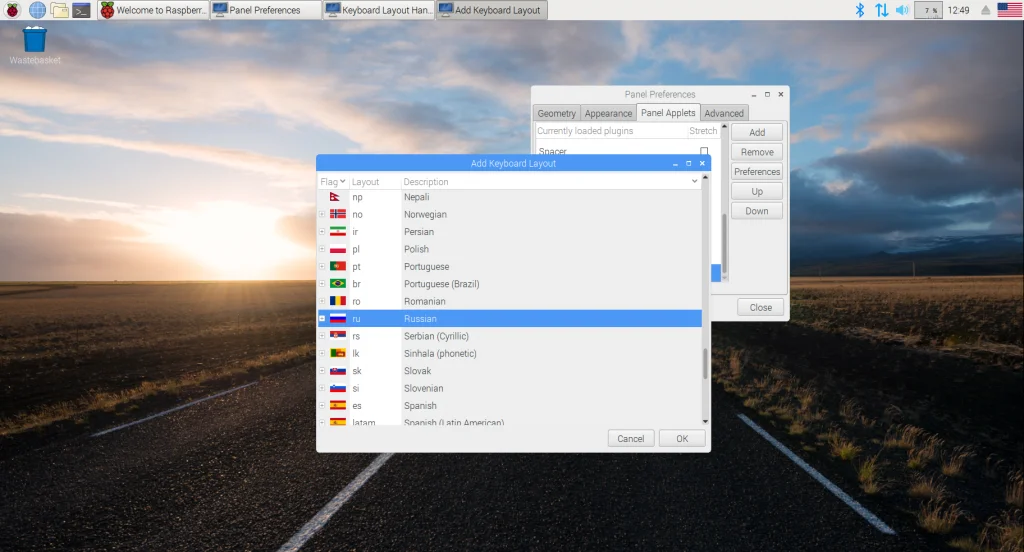Click the Preferences button for applets
Image resolution: width=1024 pixels, height=552 pixels.
click(x=757, y=172)
